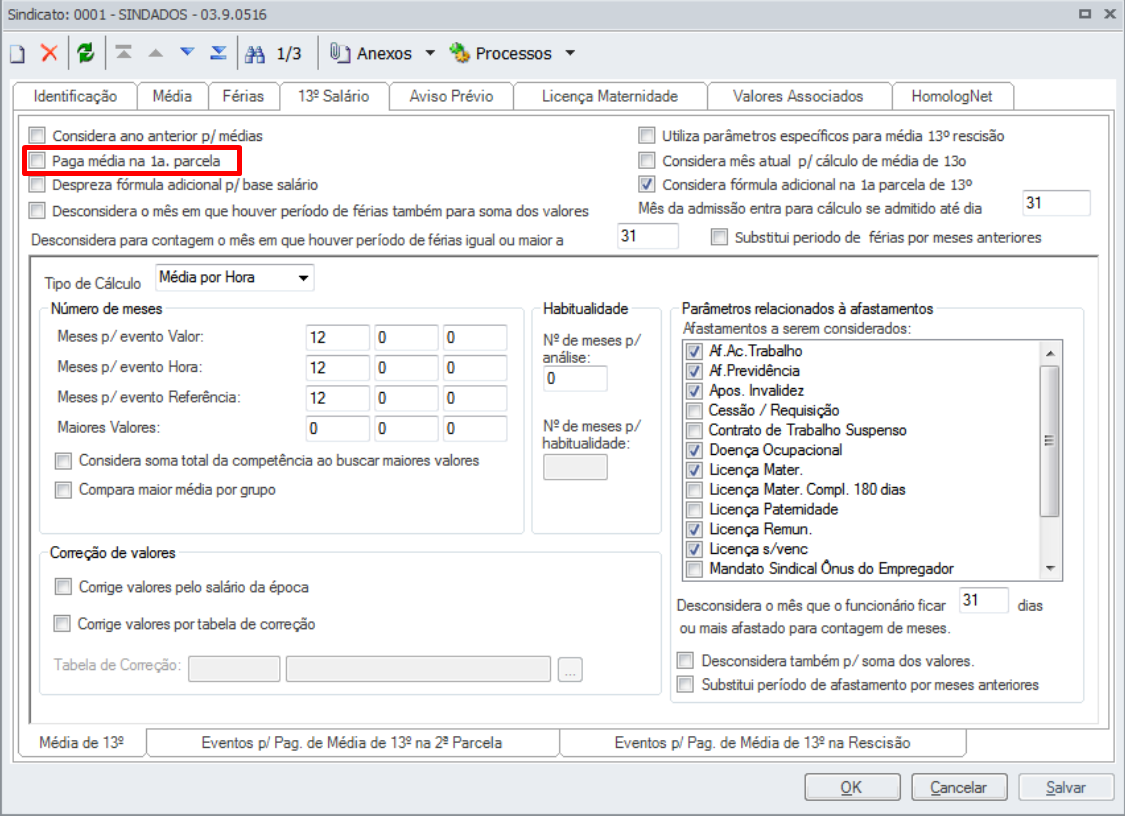Click the Cancelar button
This screenshot has width=1125, height=816.
point(959,787)
